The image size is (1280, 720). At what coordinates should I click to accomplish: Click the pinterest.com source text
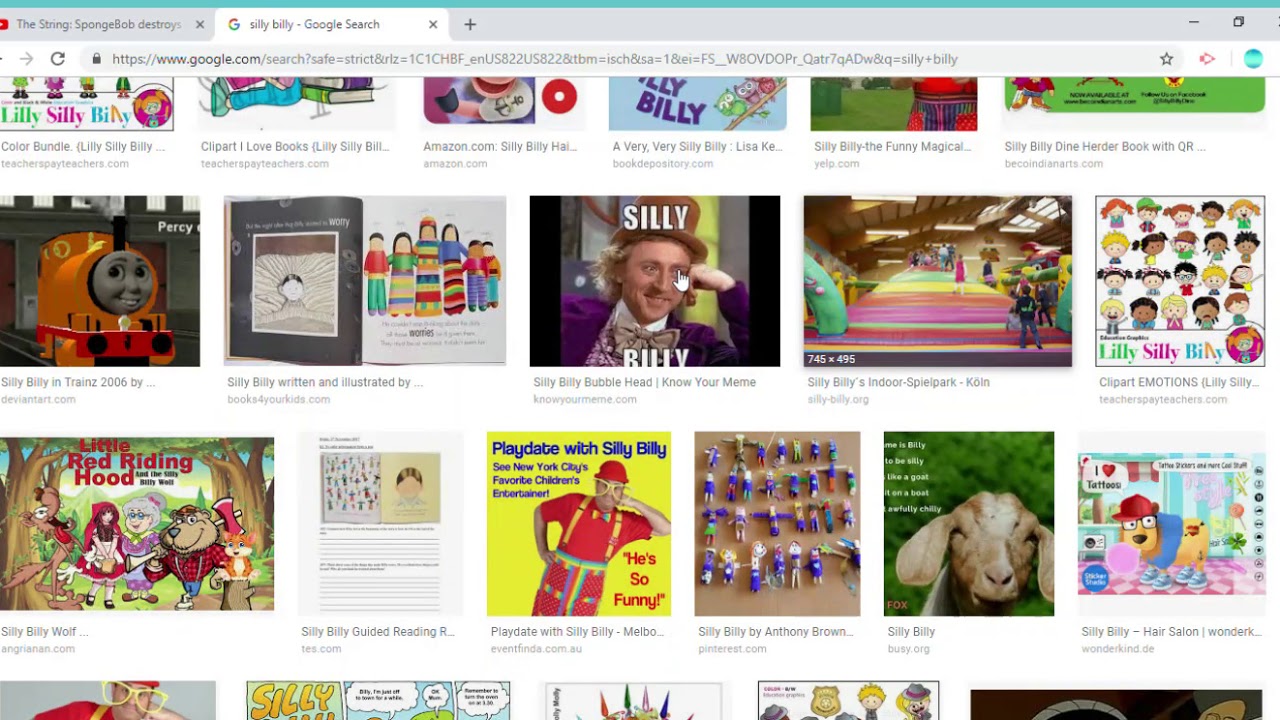pos(732,649)
